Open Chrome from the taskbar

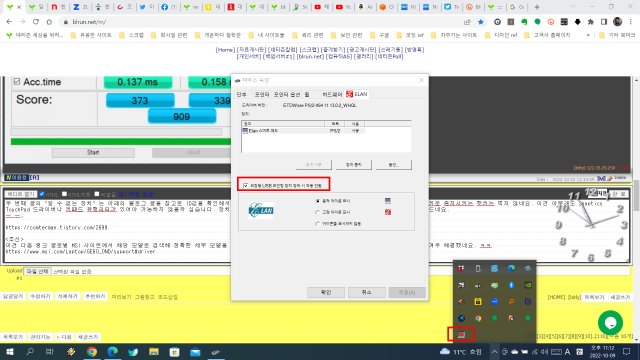[92, 351]
